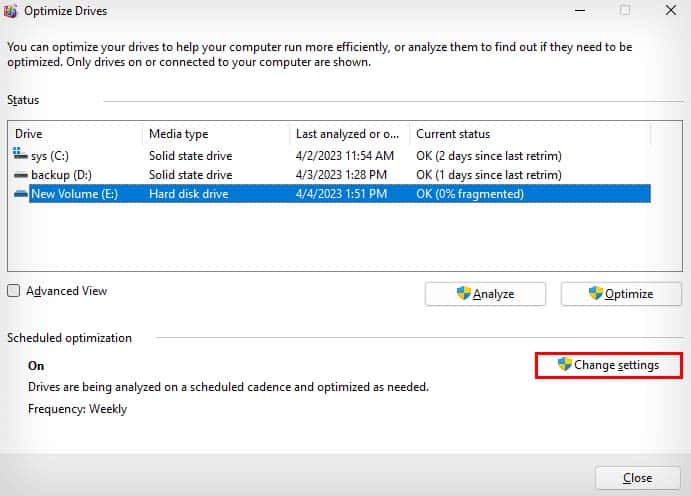This screenshot has height=496, width=691.
Task: Click the backup (D:) drive icon
Action: 20,175
